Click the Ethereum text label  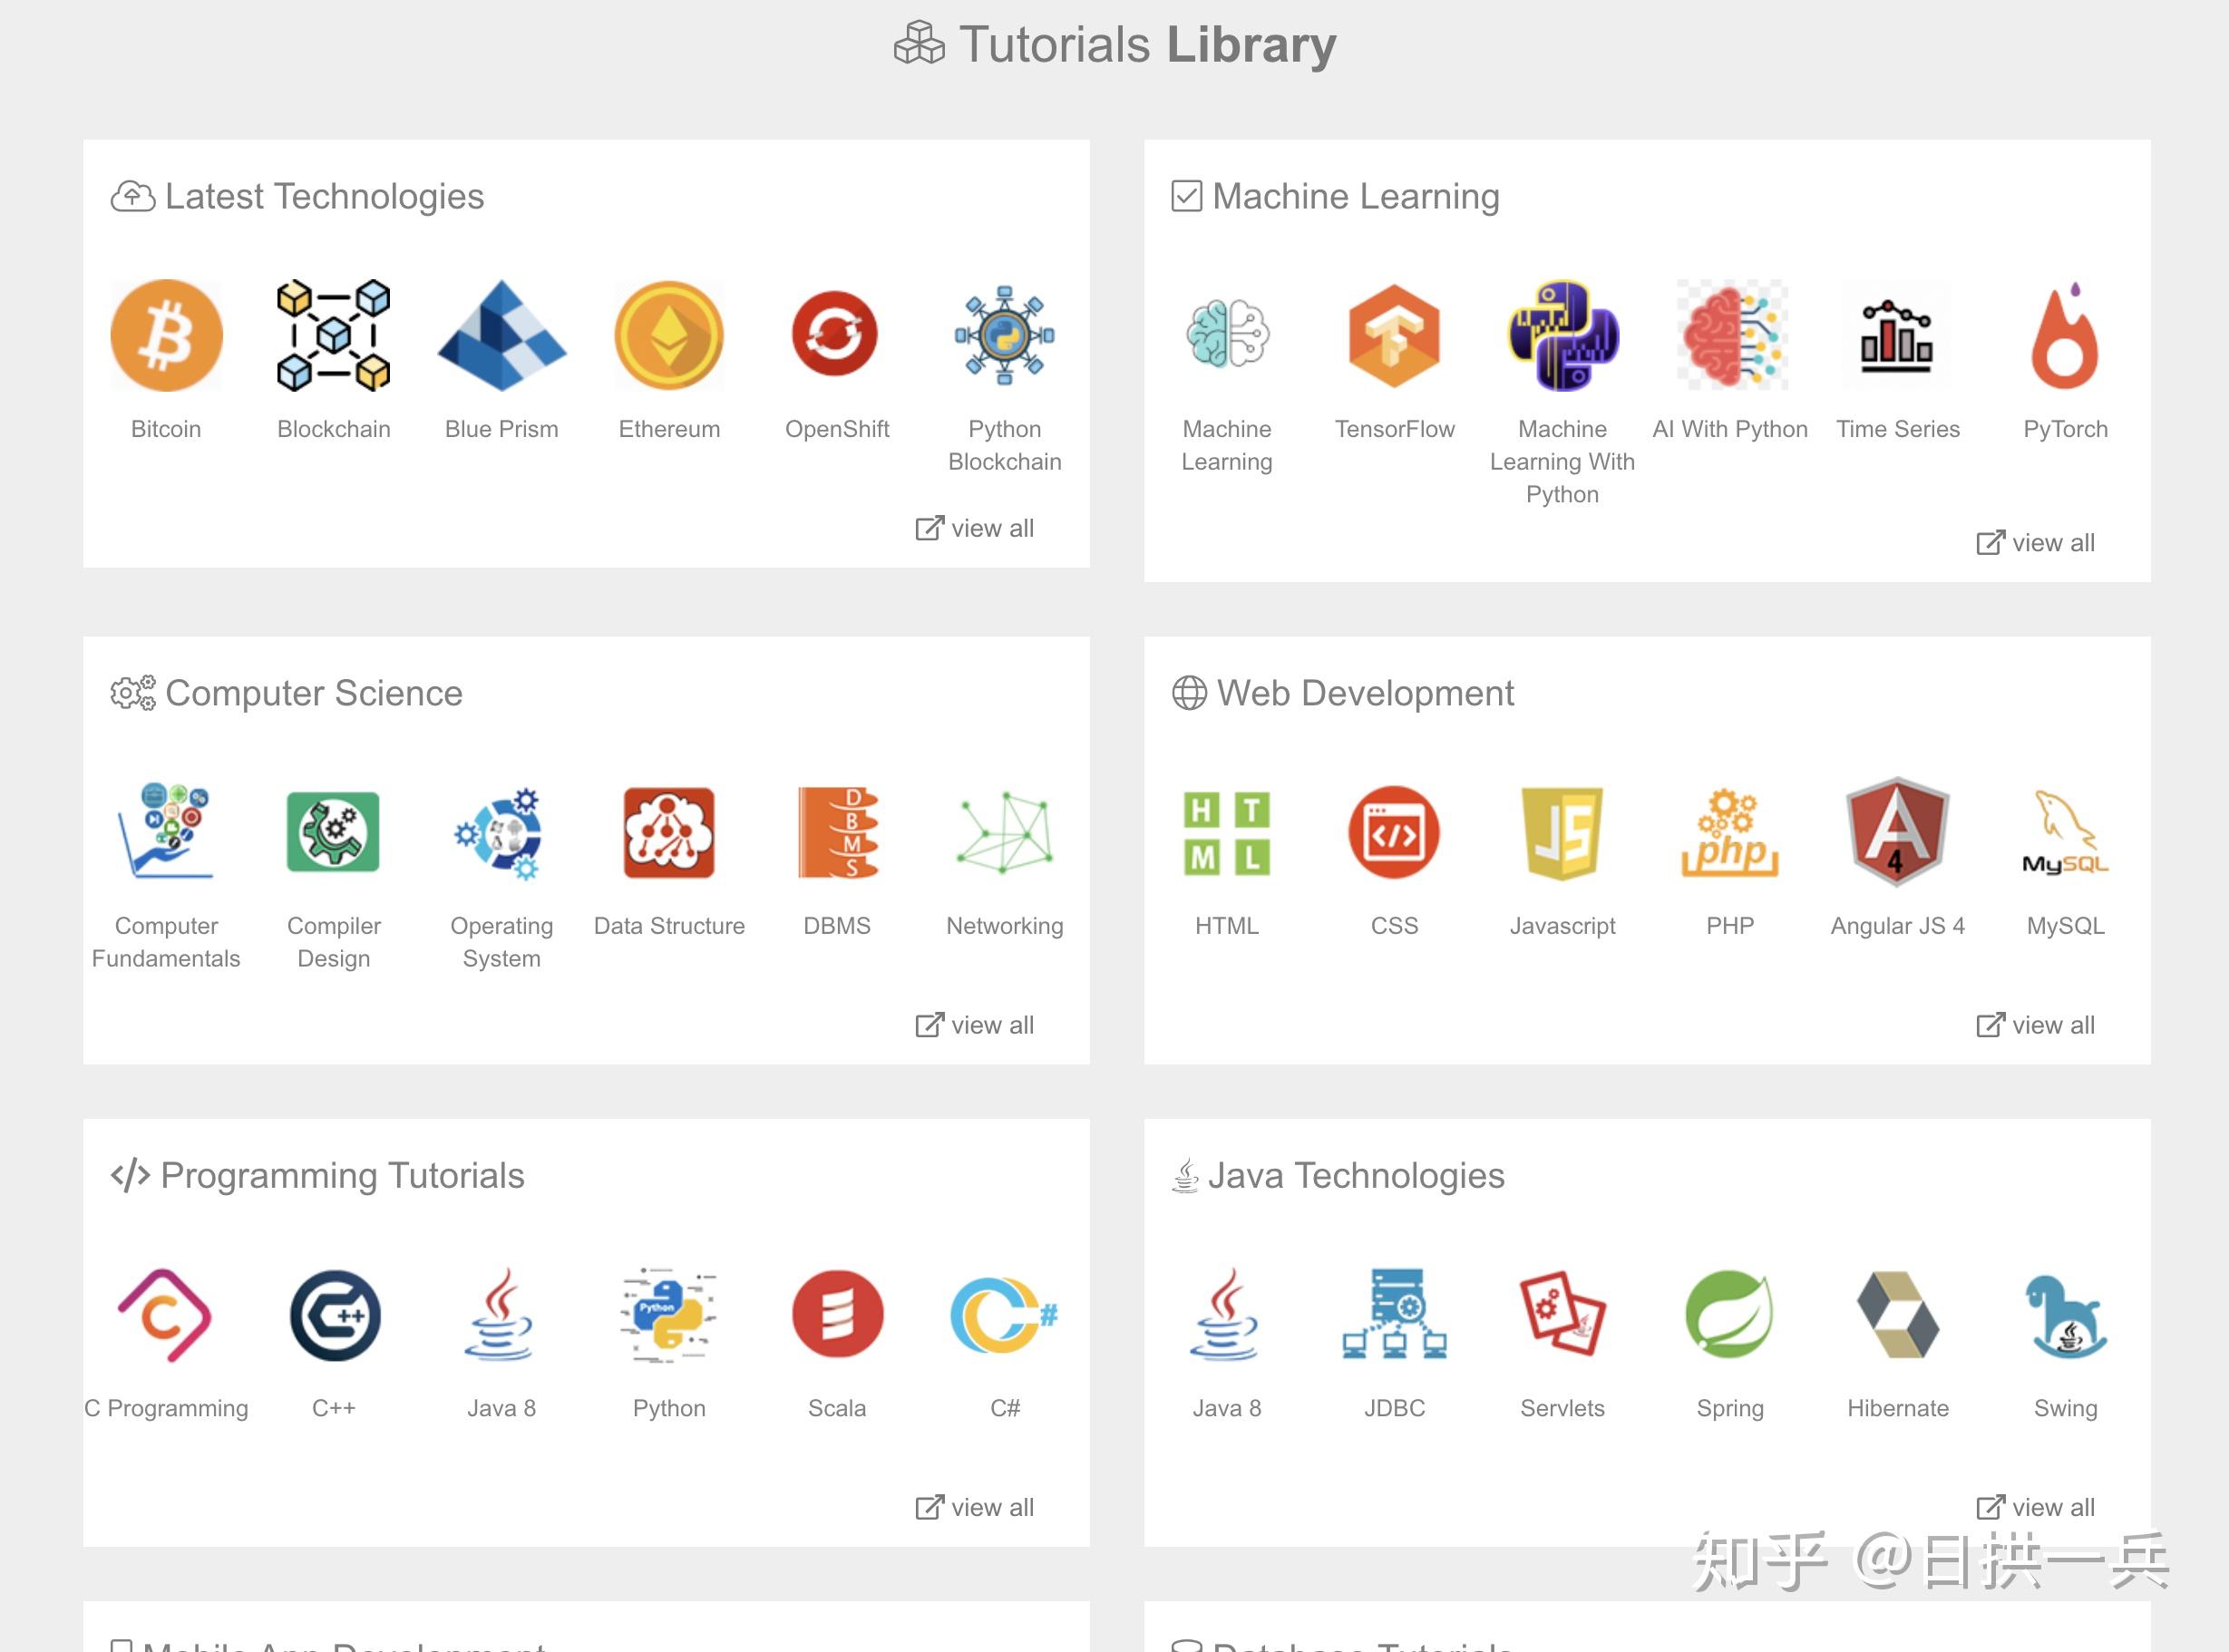[x=669, y=429]
